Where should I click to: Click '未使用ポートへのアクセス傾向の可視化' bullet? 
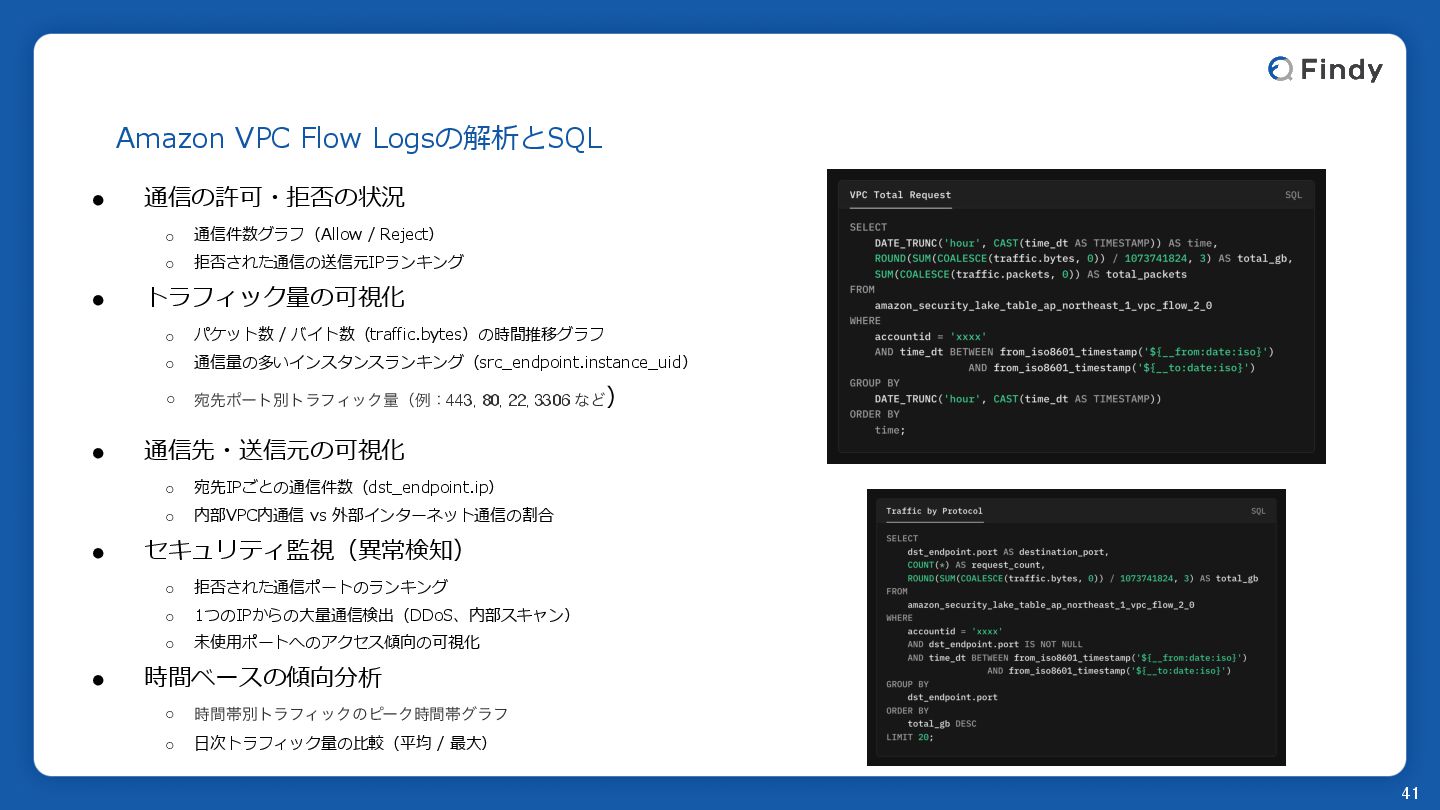(337, 642)
